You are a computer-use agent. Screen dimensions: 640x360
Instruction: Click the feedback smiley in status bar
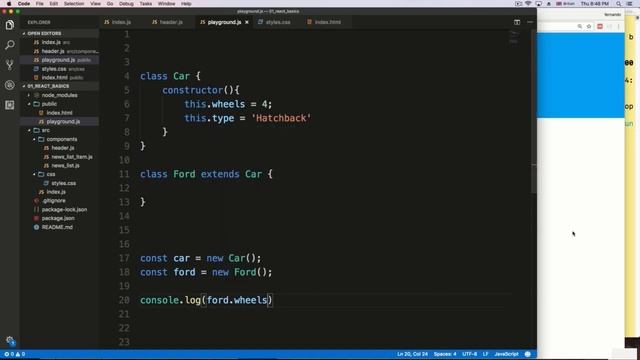pyautogui.click(x=527, y=354)
